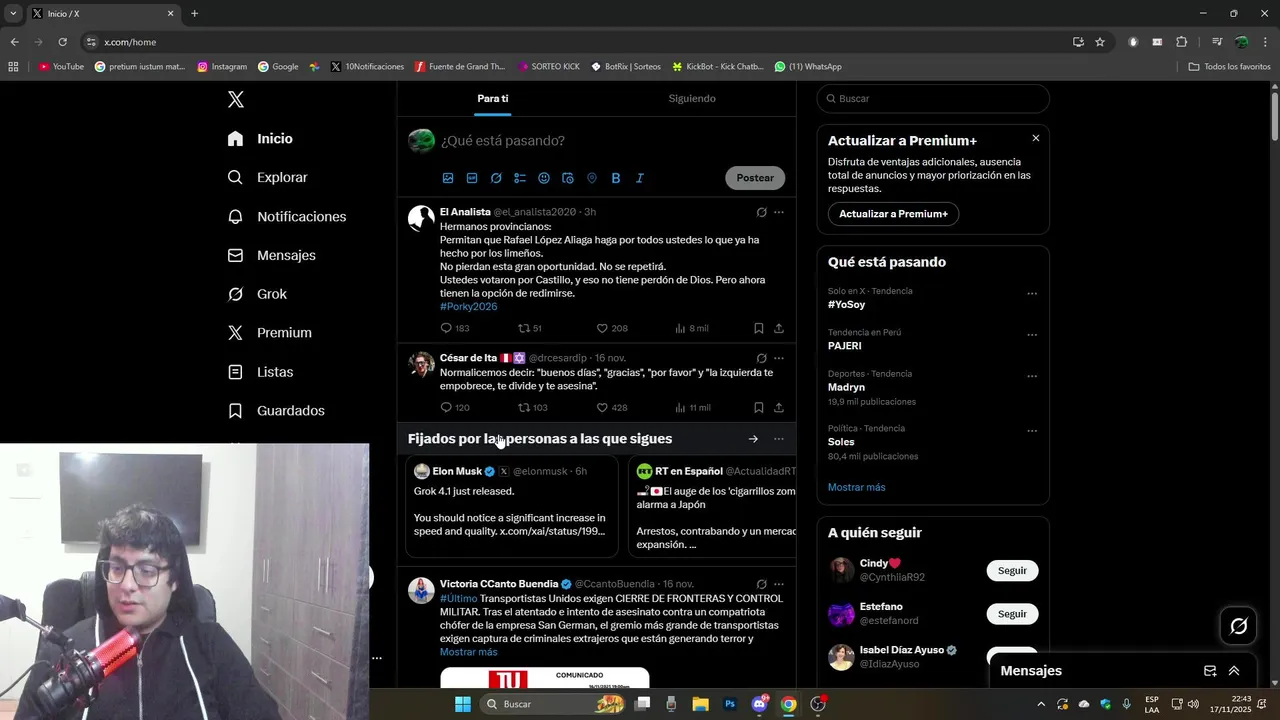Reply to César de Ita post

[455, 408]
